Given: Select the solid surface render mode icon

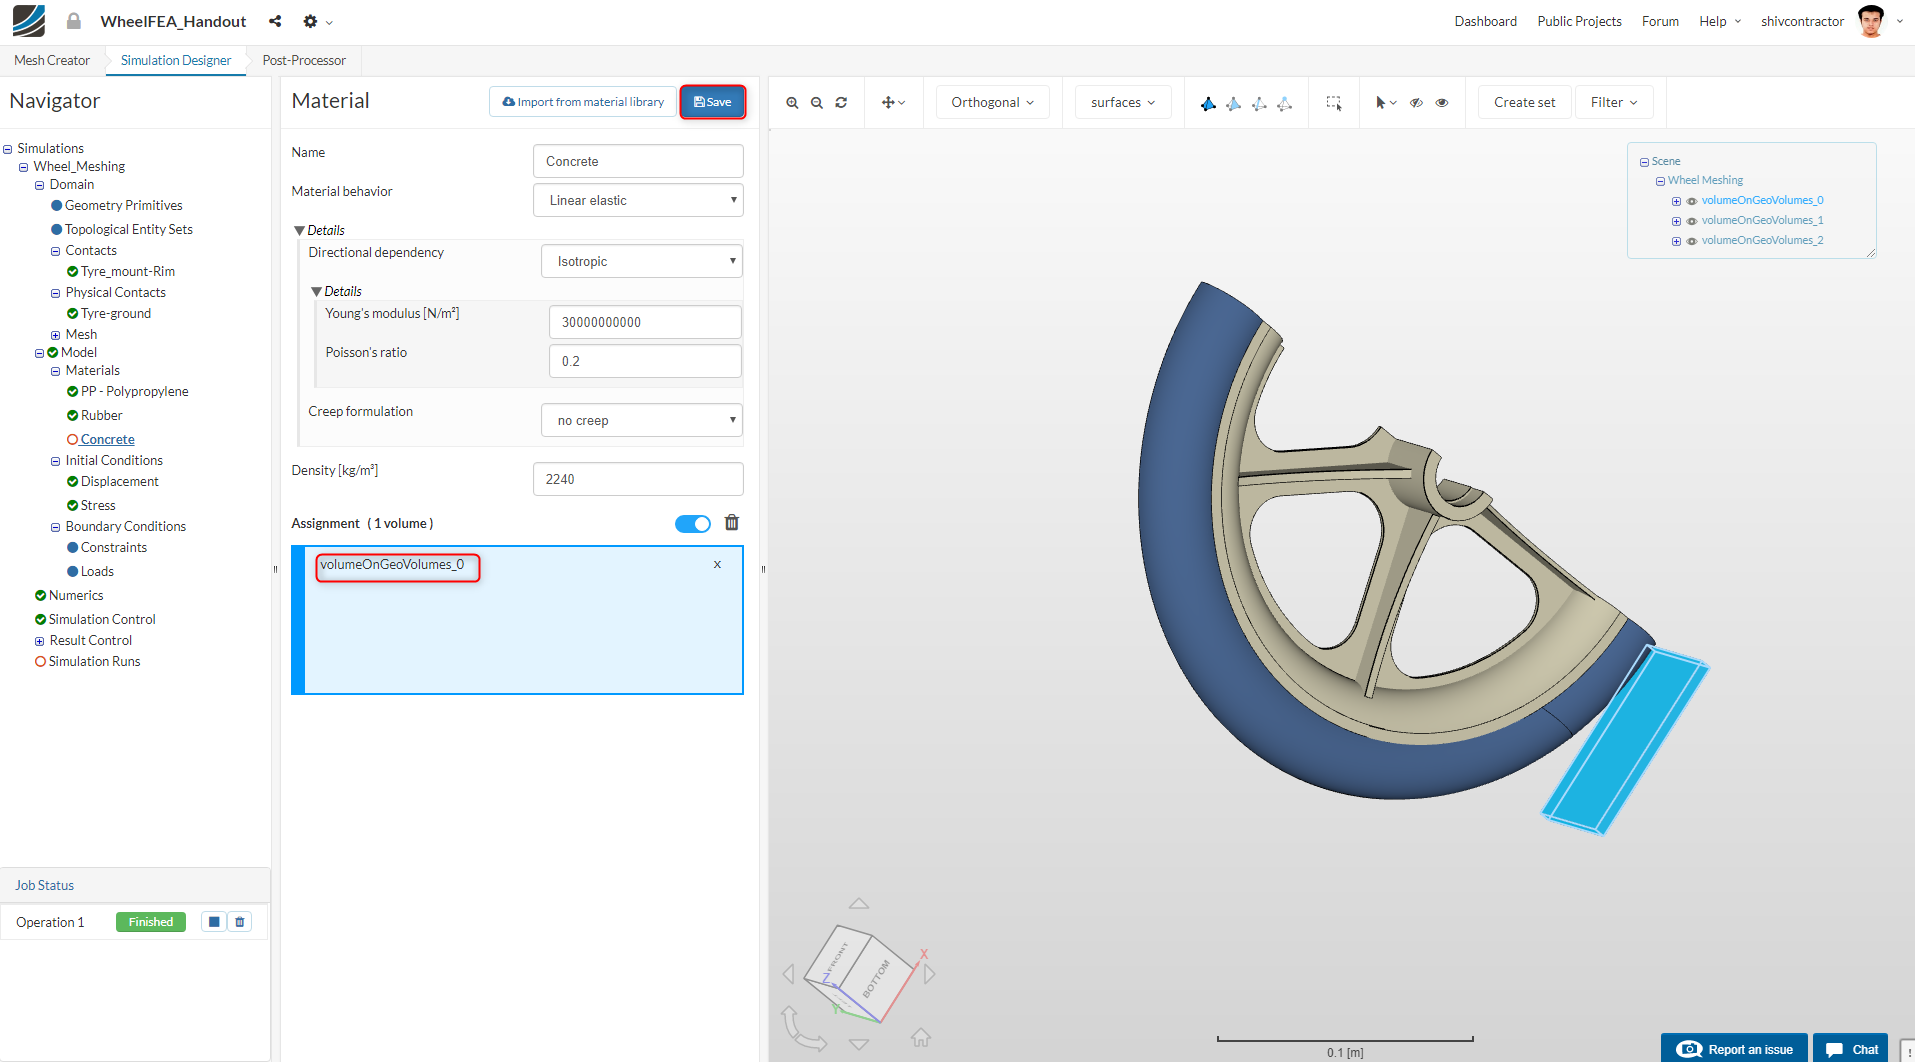Looking at the screenshot, I should [1208, 103].
